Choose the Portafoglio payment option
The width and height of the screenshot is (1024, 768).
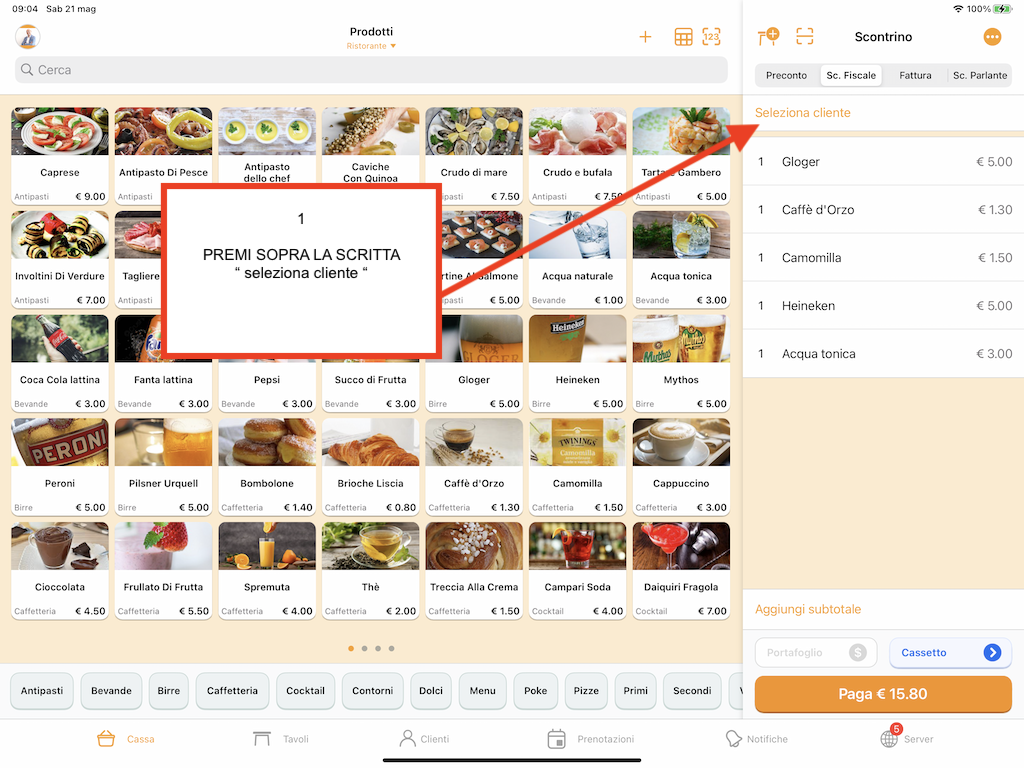point(816,652)
